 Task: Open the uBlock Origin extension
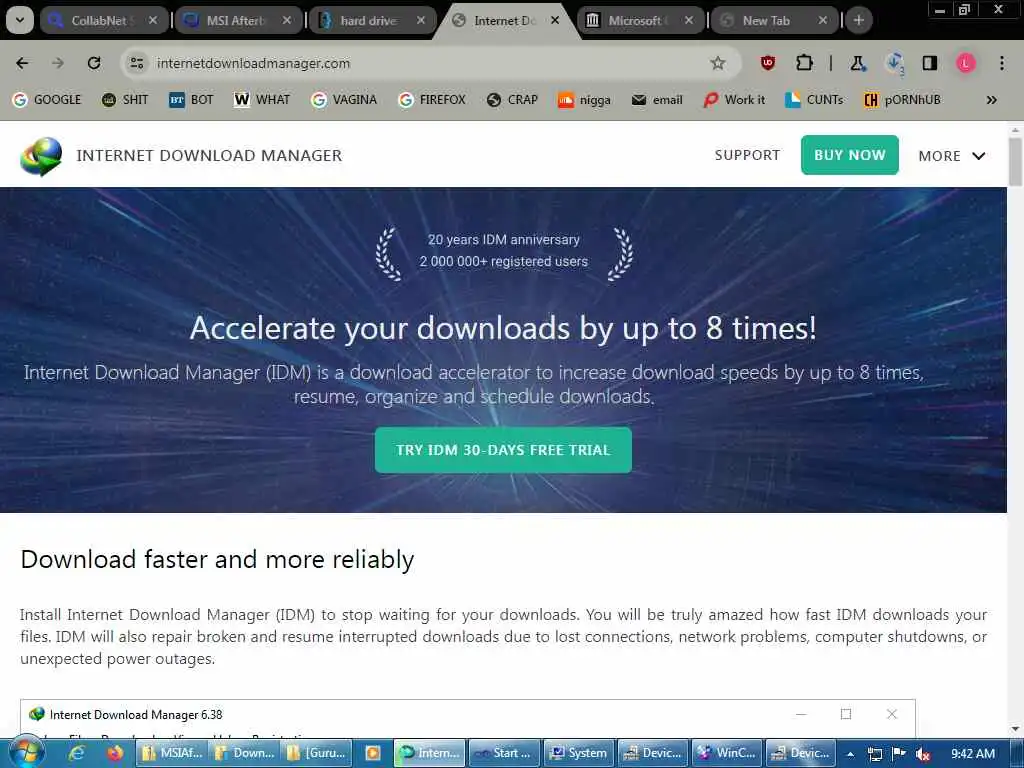(768, 63)
